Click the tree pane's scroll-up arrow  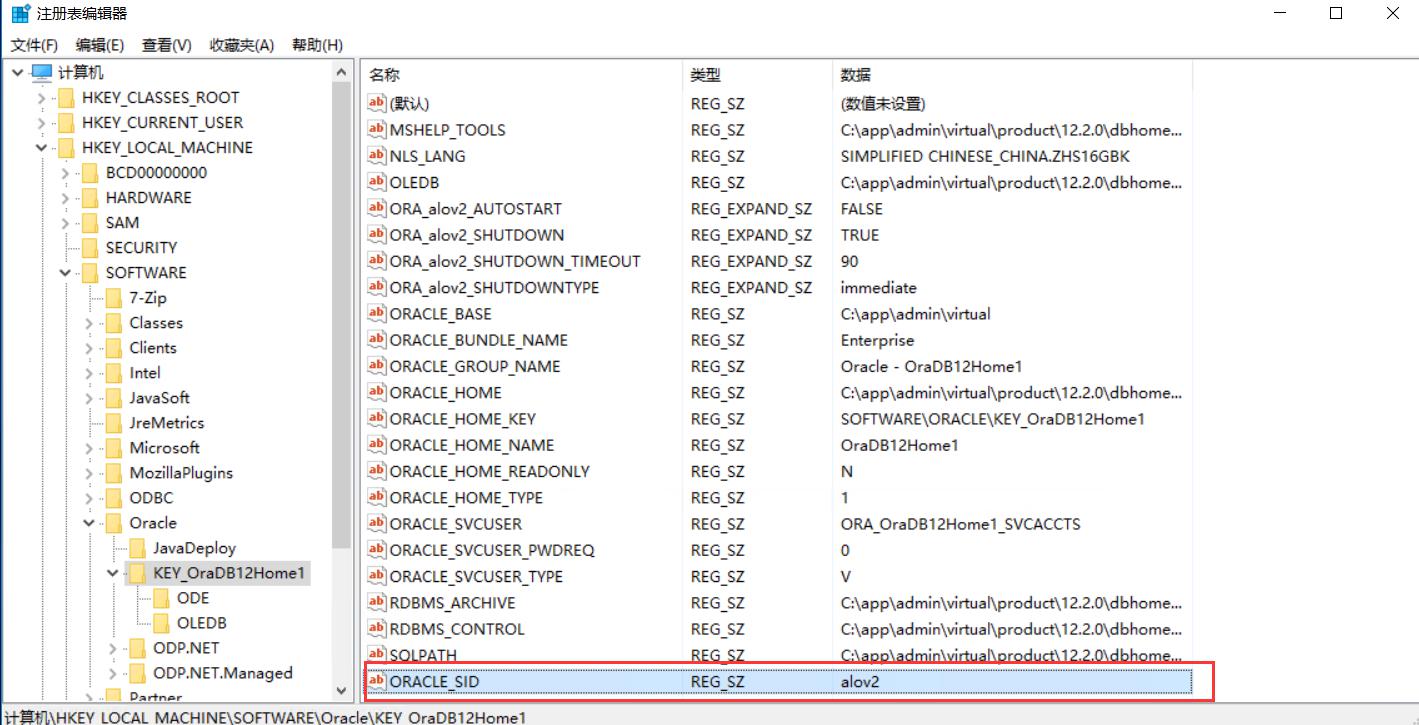click(343, 72)
